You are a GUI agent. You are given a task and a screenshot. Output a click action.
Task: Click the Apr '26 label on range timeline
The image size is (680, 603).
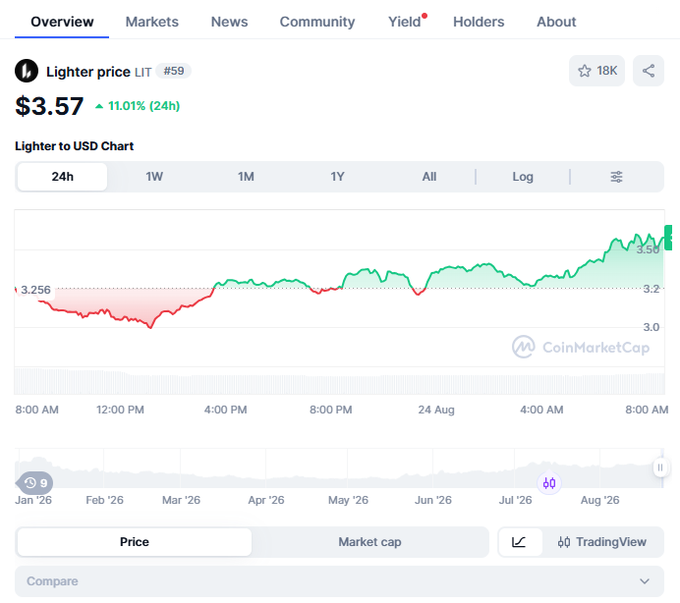click(266, 500)
